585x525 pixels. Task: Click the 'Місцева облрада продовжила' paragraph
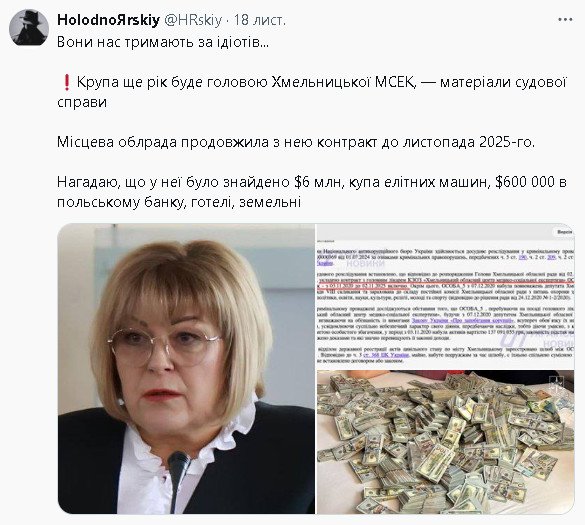coord(296,142)
